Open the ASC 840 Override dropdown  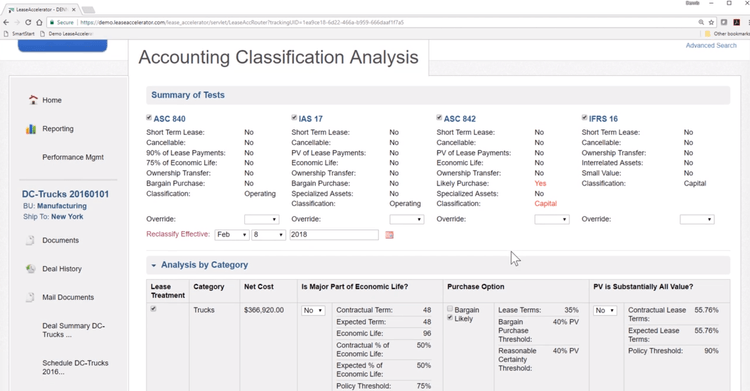click(x=261, y=219)
